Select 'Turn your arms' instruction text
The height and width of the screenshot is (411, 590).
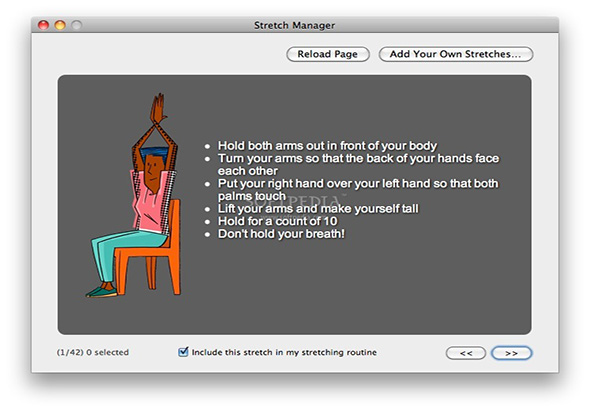pos(358,164)
